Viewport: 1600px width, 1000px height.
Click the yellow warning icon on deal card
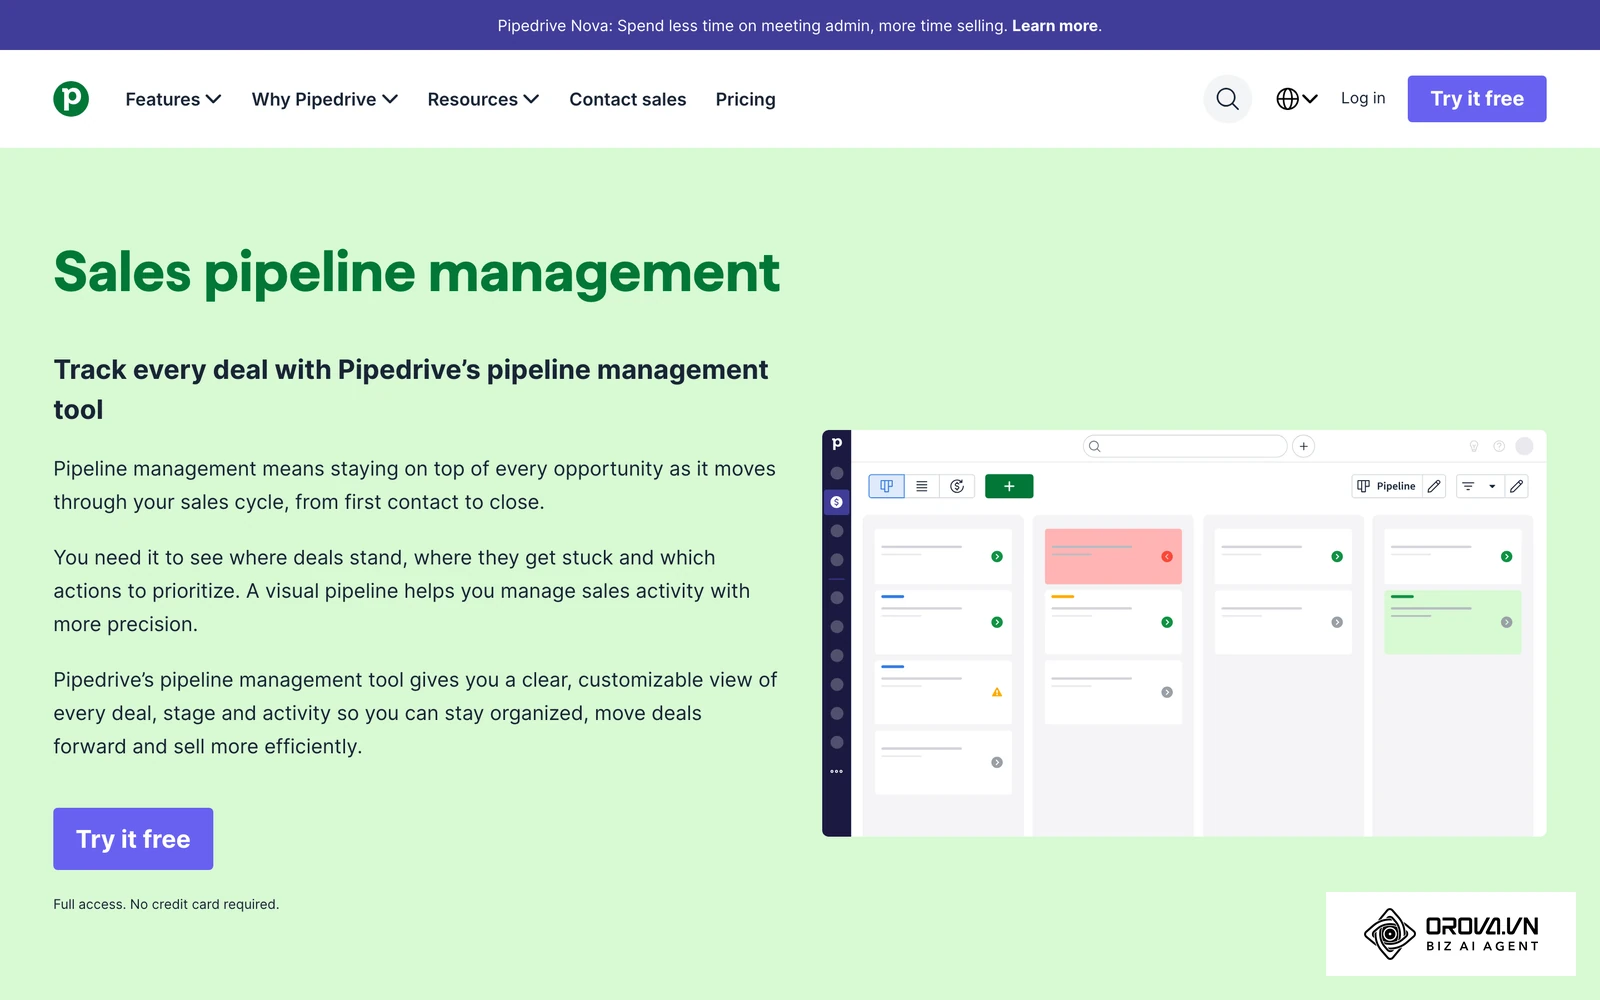tap(997, 692)
